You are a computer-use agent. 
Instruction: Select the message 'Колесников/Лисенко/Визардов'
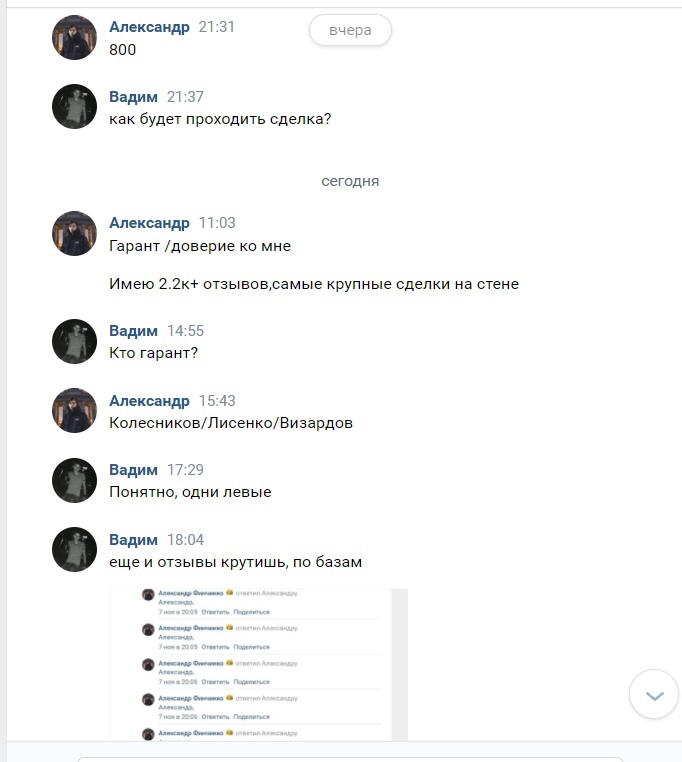(231, 423)
